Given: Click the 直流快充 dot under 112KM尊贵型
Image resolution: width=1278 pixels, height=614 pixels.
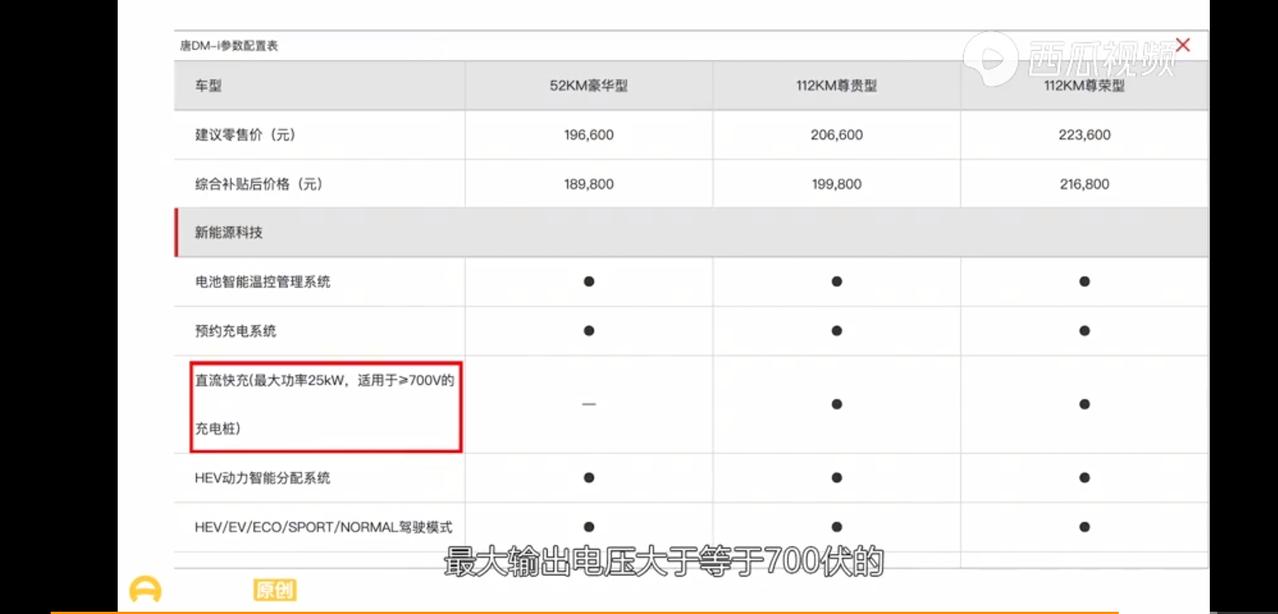Looking at the screenshot, I should point(837,404).
